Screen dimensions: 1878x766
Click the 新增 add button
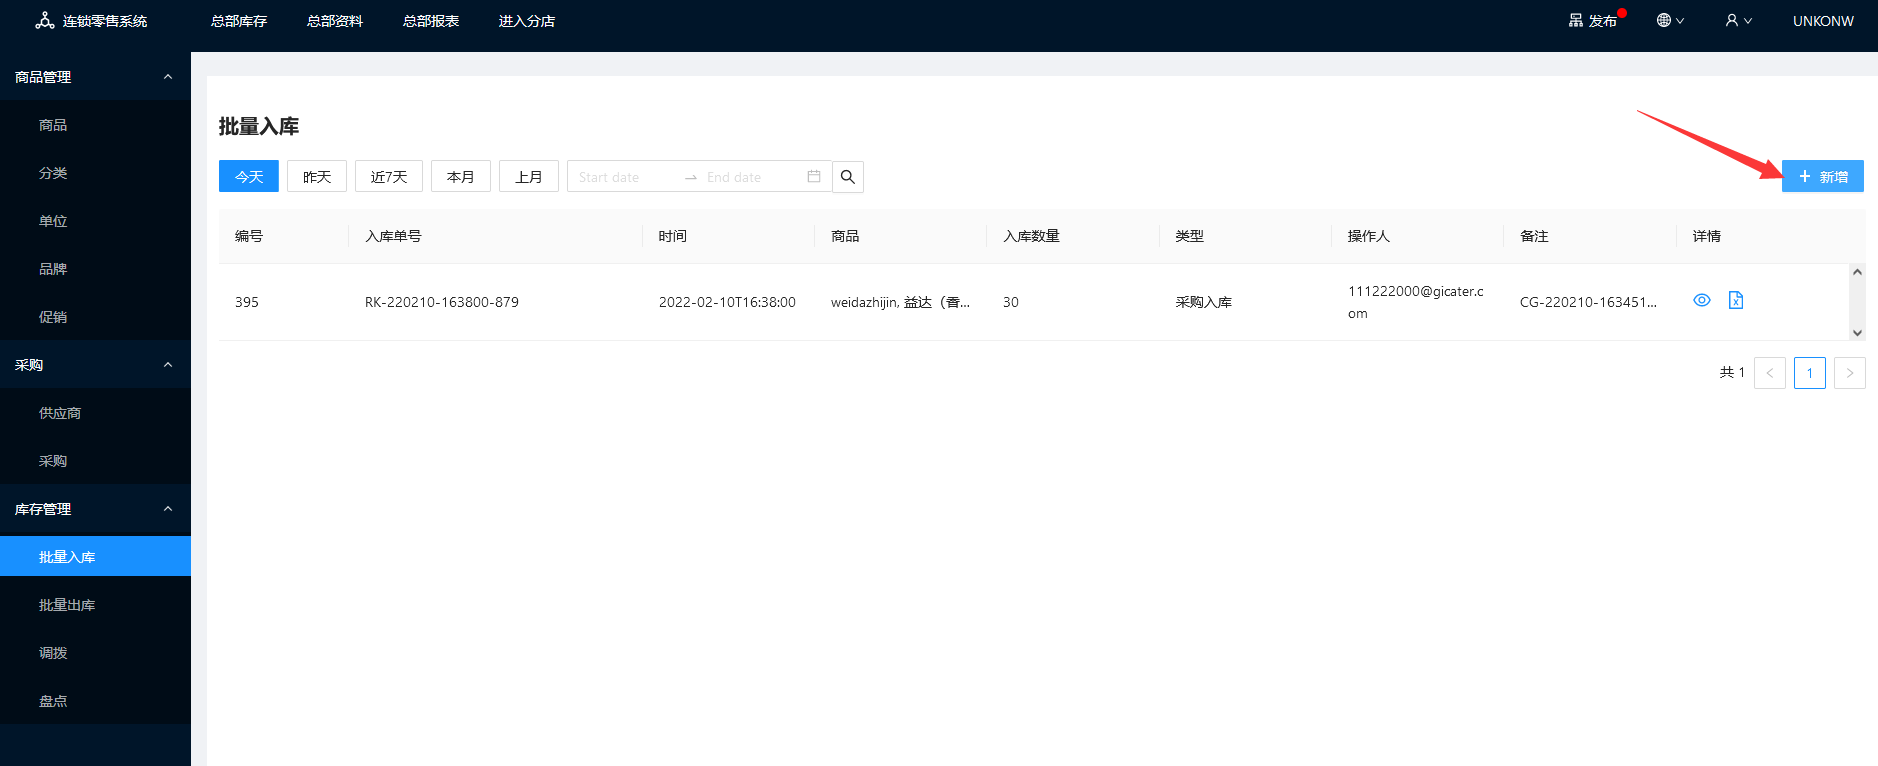[1823, 176]
